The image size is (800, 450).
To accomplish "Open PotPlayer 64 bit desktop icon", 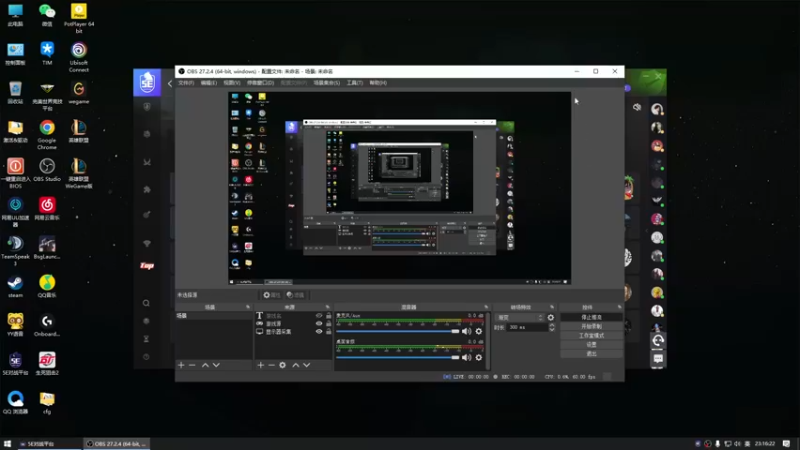I will tap(79, 18).
